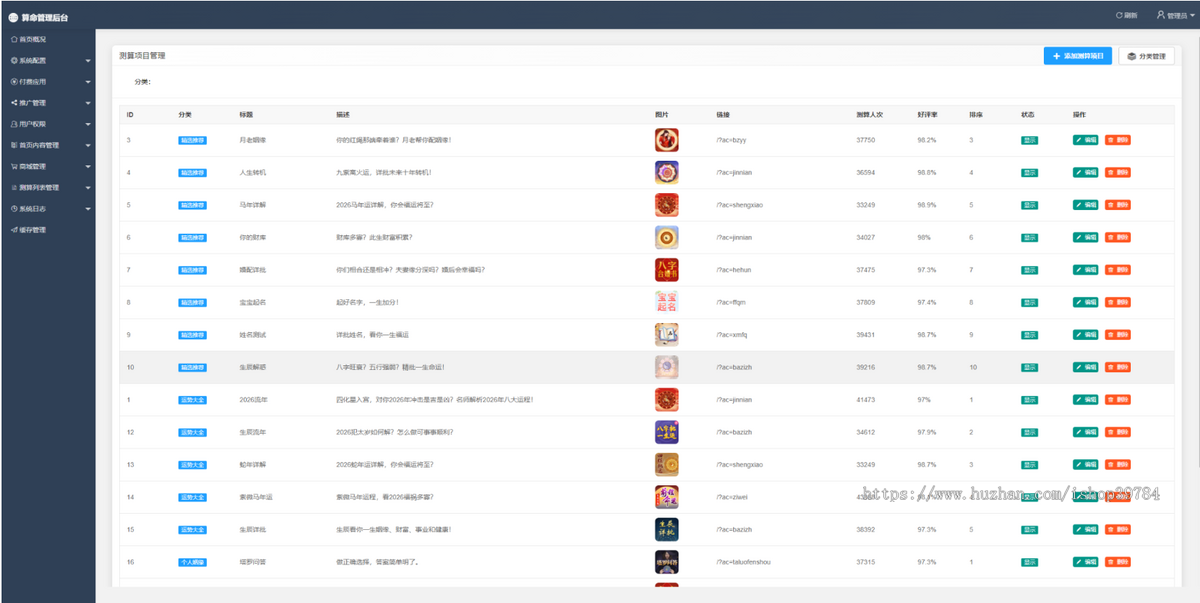Toggle the 显示 status for row ID 10

[x=1029, y=367]
